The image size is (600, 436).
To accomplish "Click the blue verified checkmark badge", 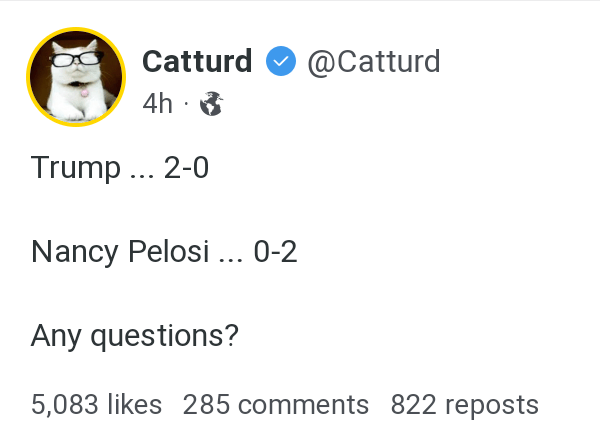I will 280,62.
